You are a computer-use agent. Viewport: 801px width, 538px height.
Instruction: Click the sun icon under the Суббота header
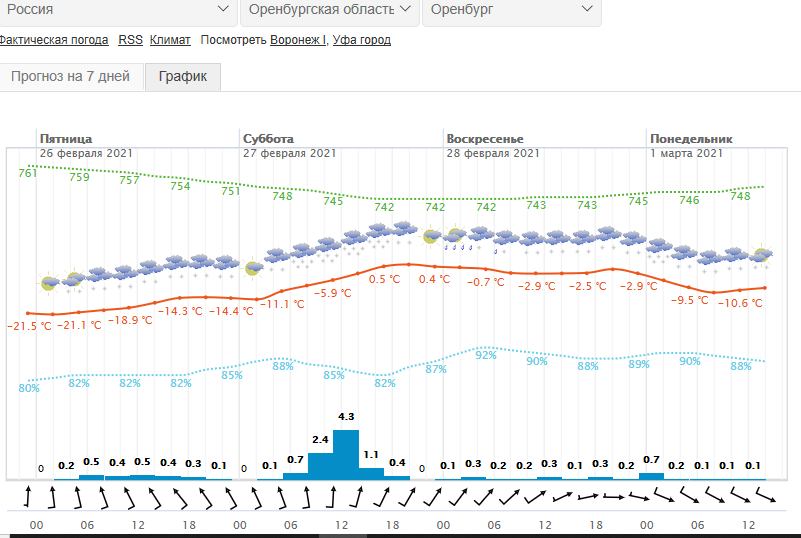[253, 268]
